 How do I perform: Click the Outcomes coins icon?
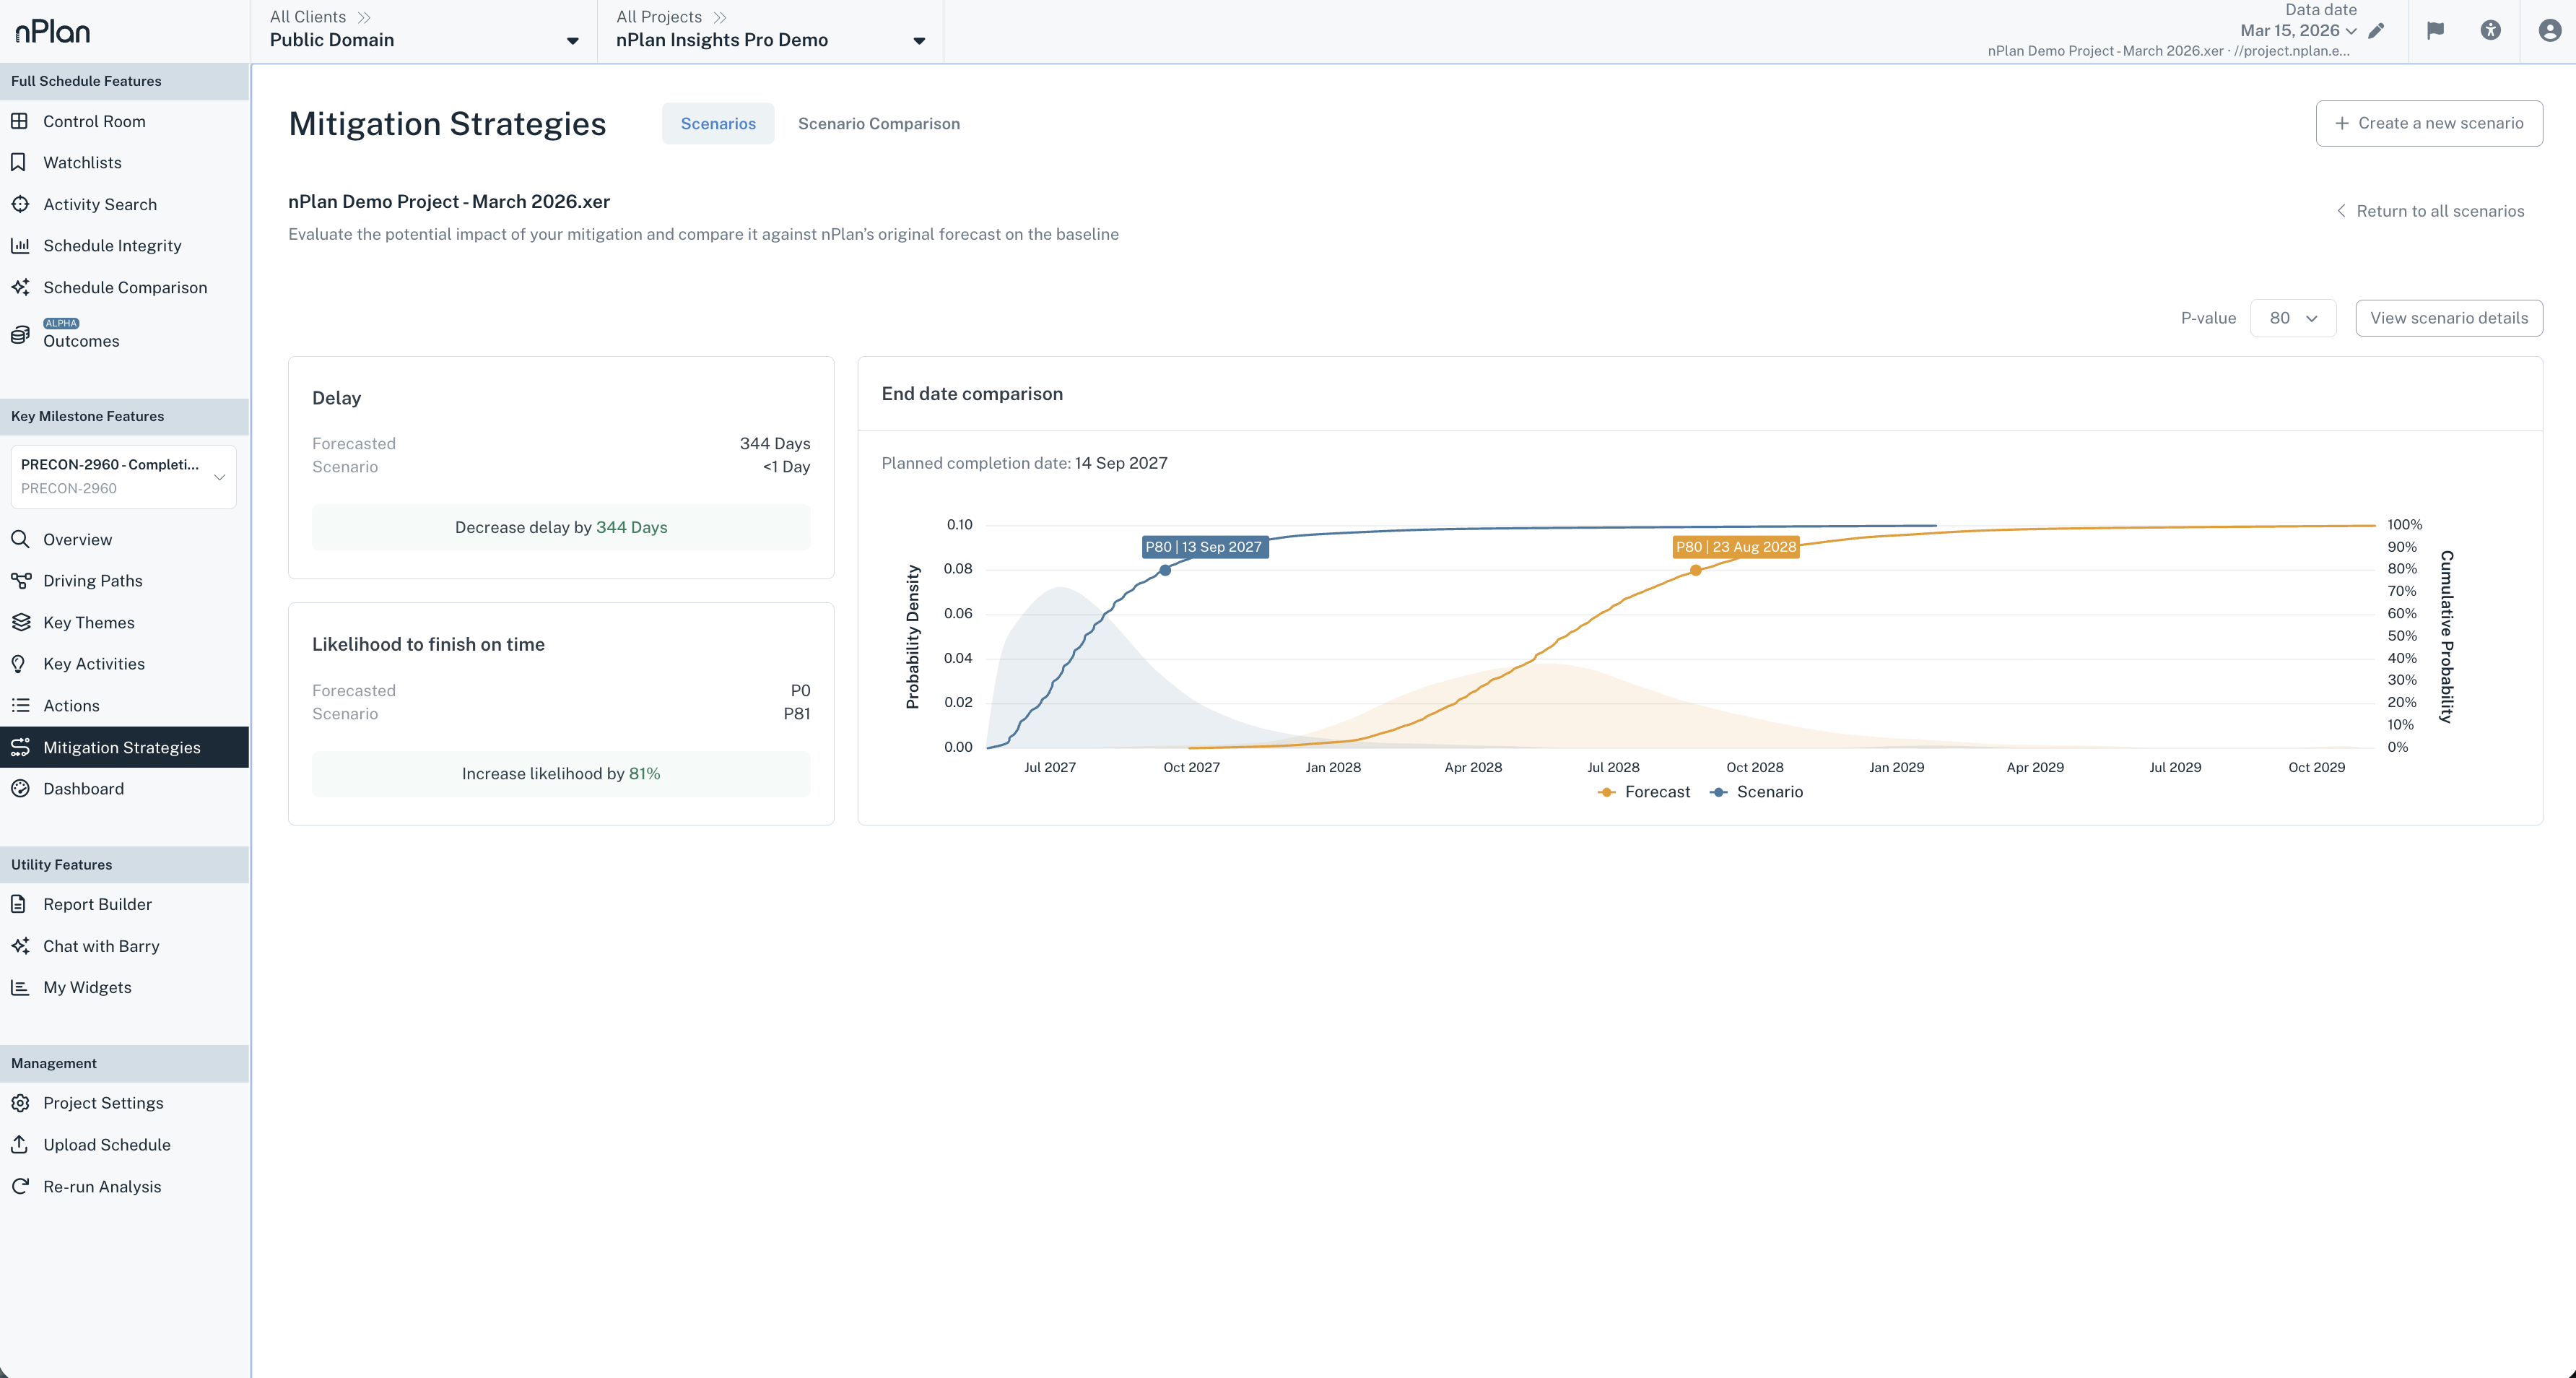(x=19, y=335)
